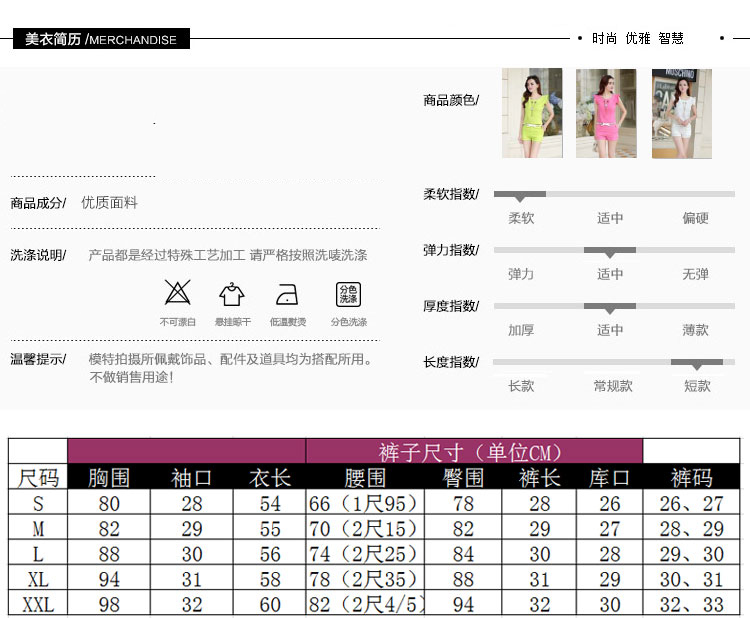Click the hang-dry shirt care icon

click(232, 294)
